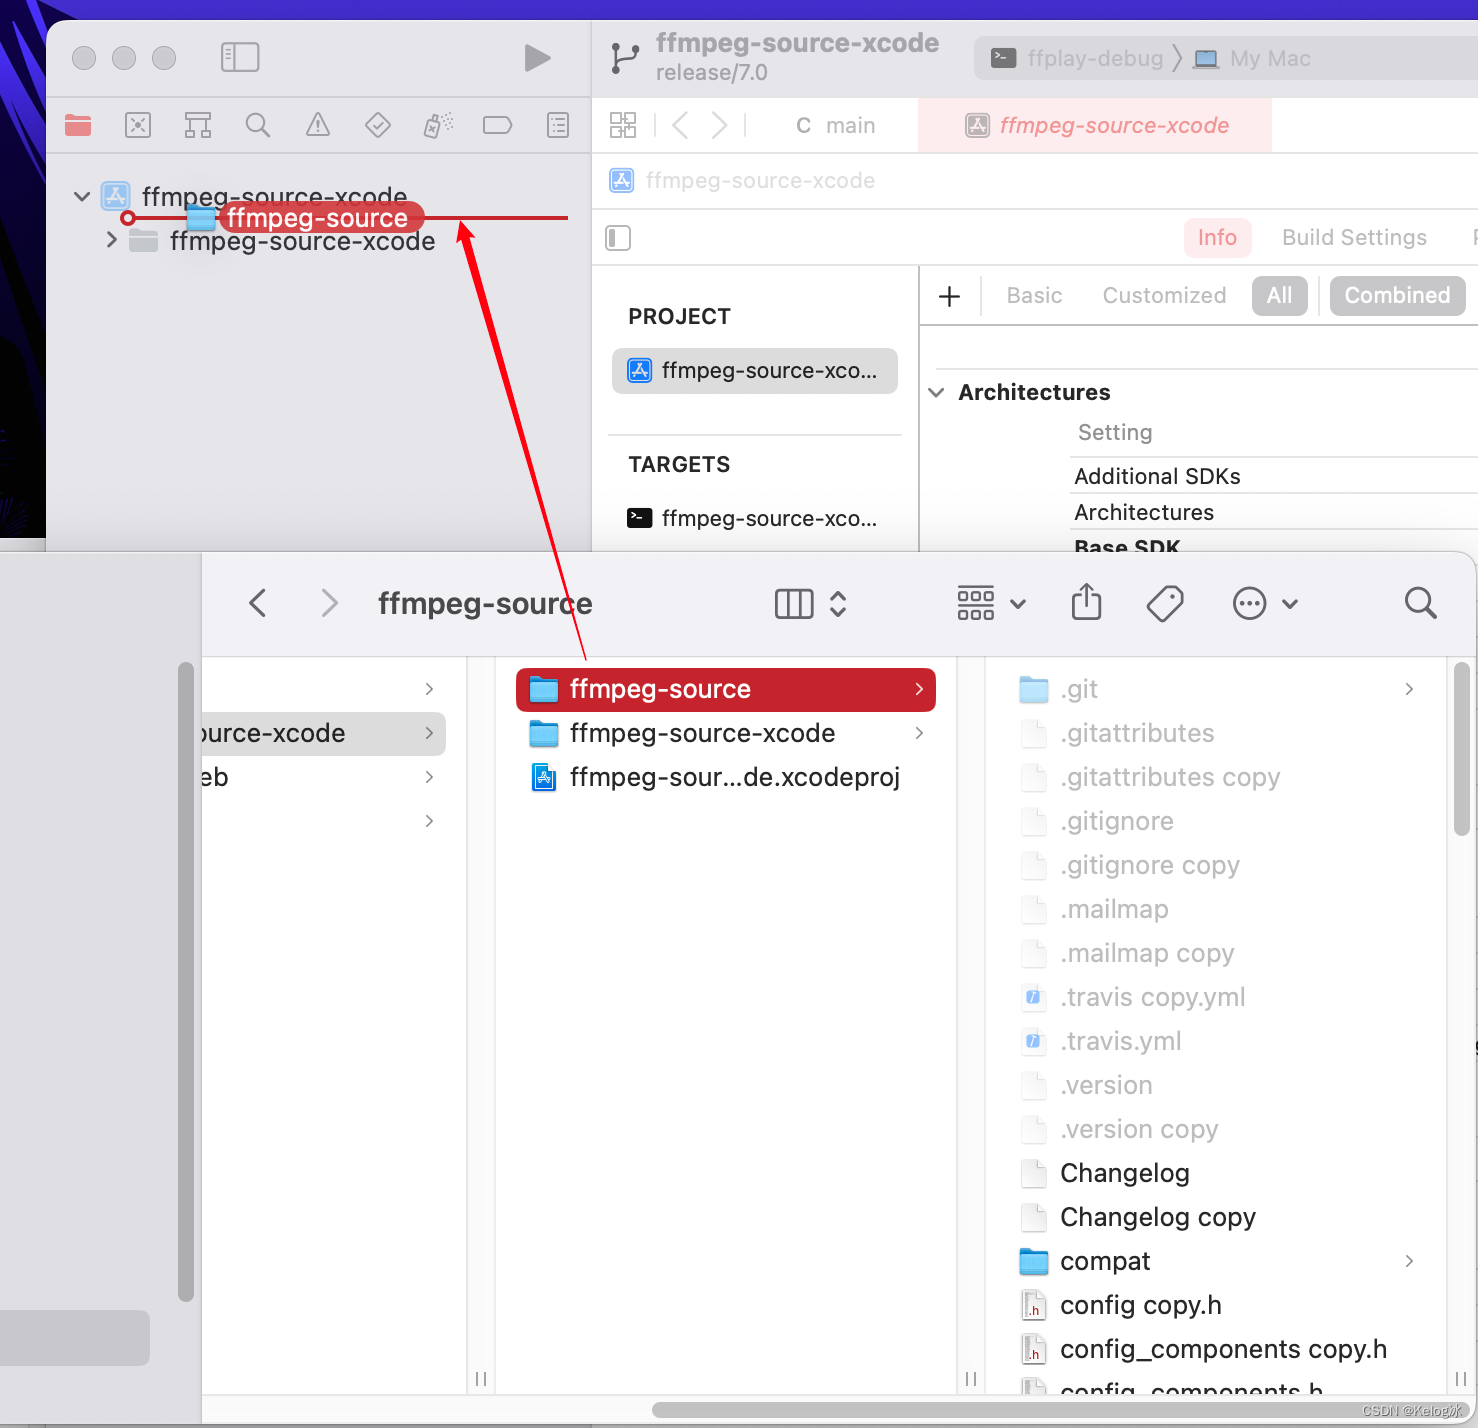Click the Finder Share icon
Image resolution: width=1478 pixels, height=1428 pixels.
point(1086,602)
